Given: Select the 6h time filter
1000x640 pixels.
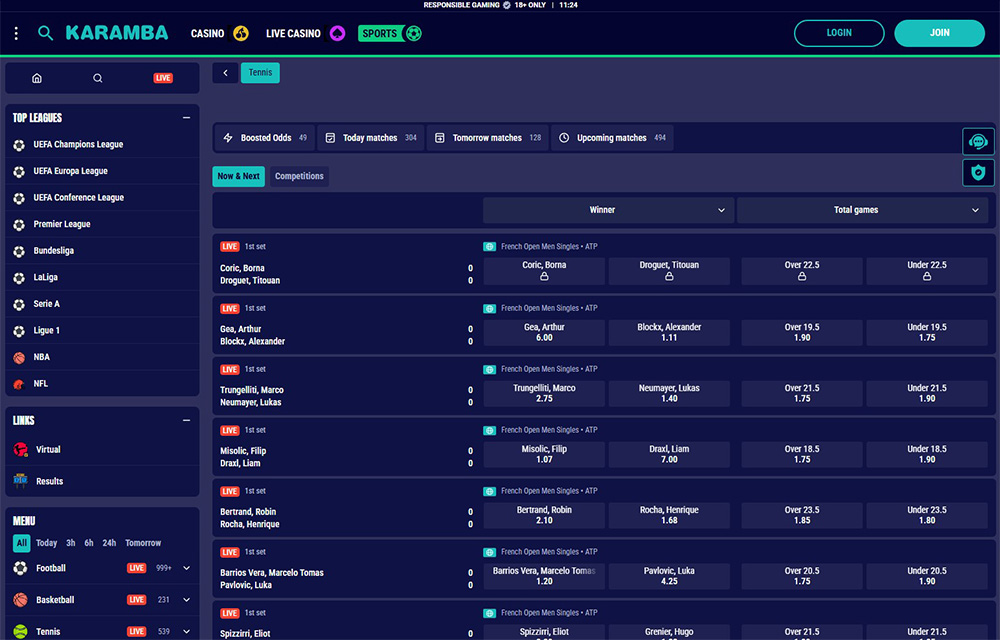Looking at the screenshot, I should coord(89,543).
